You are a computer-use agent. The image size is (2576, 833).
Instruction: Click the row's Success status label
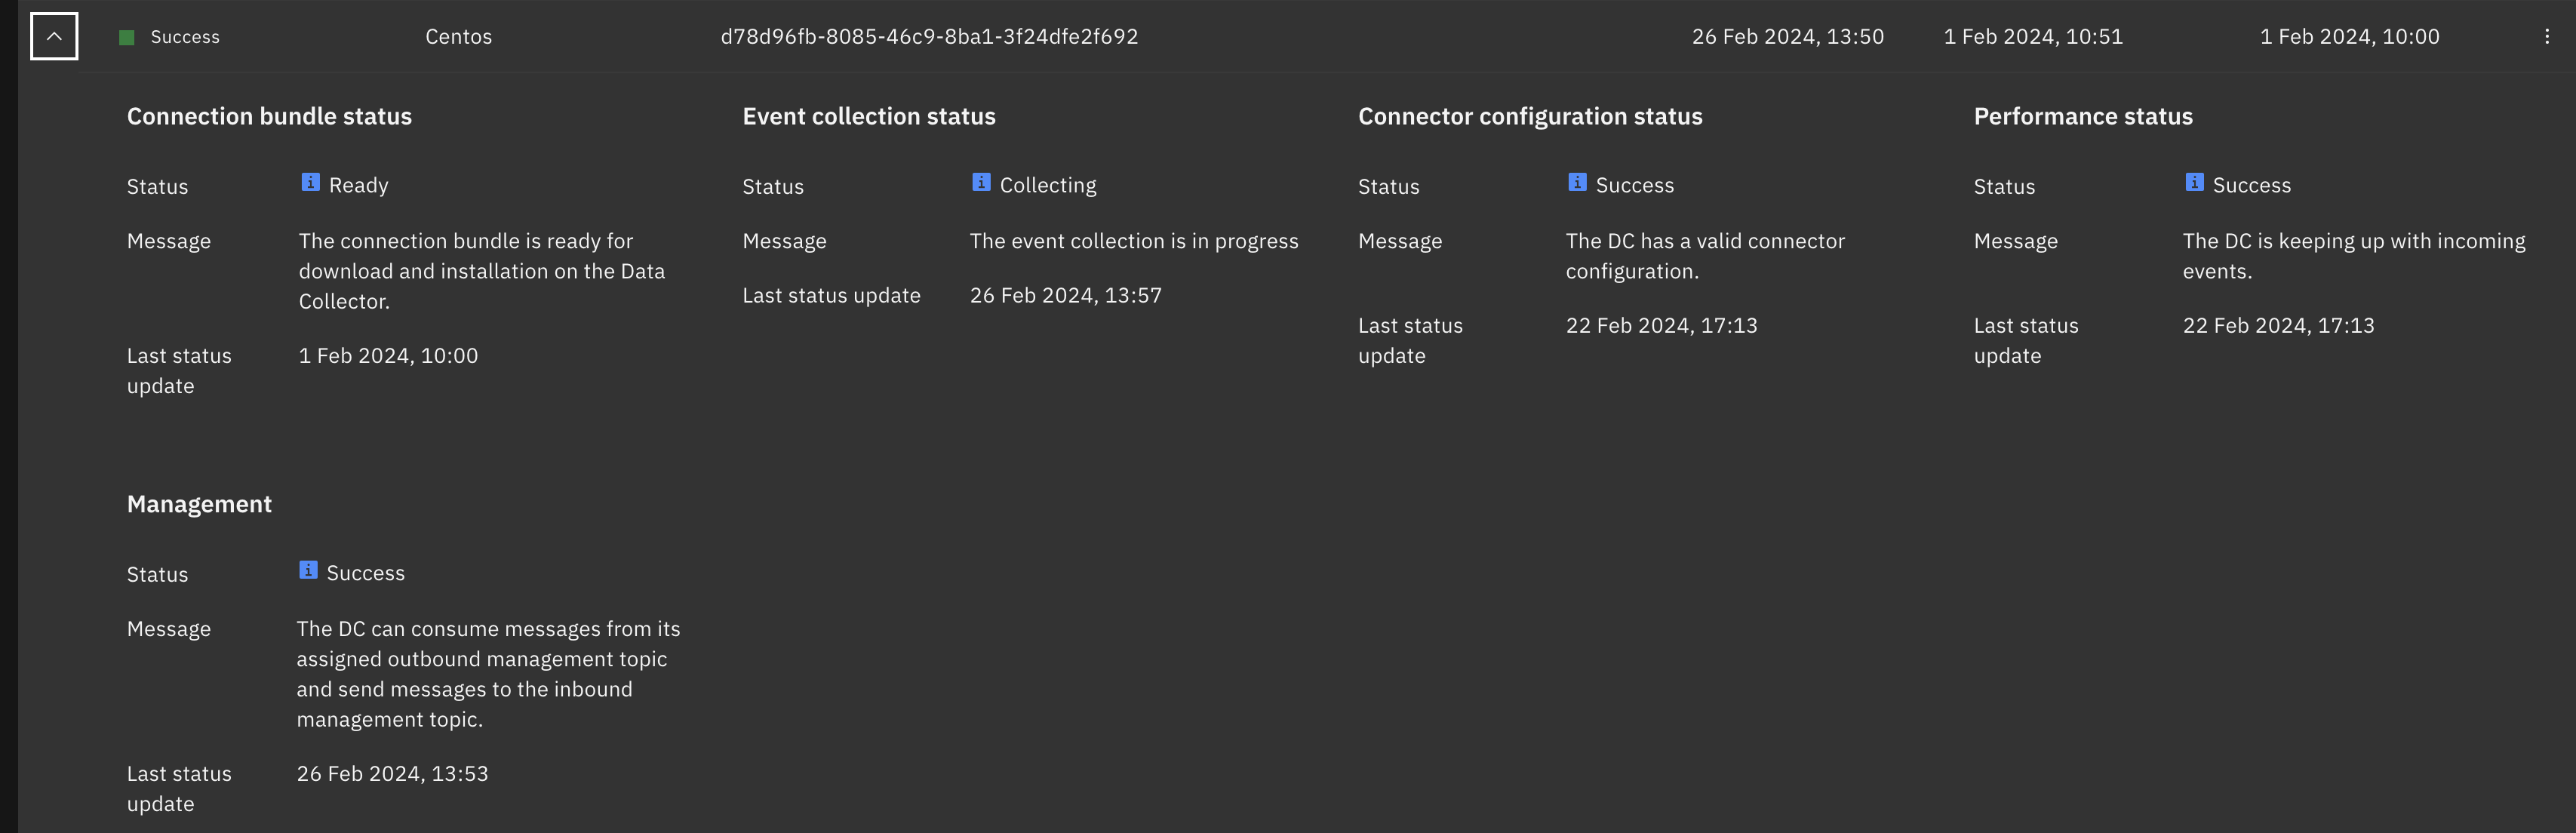point(185,37)
